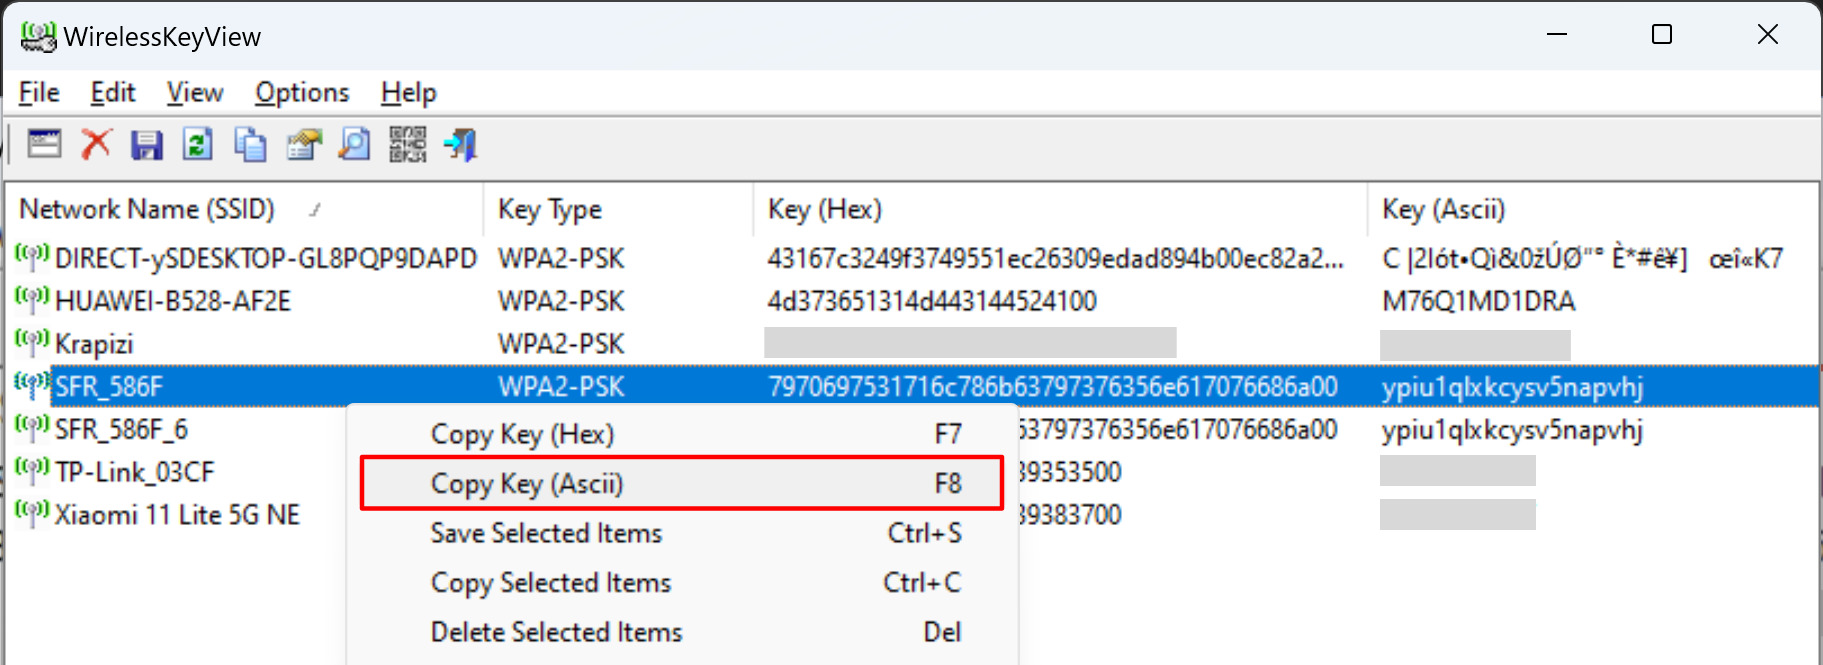
Task: Click the QR code toolbar icon
Action: [408, 145]
